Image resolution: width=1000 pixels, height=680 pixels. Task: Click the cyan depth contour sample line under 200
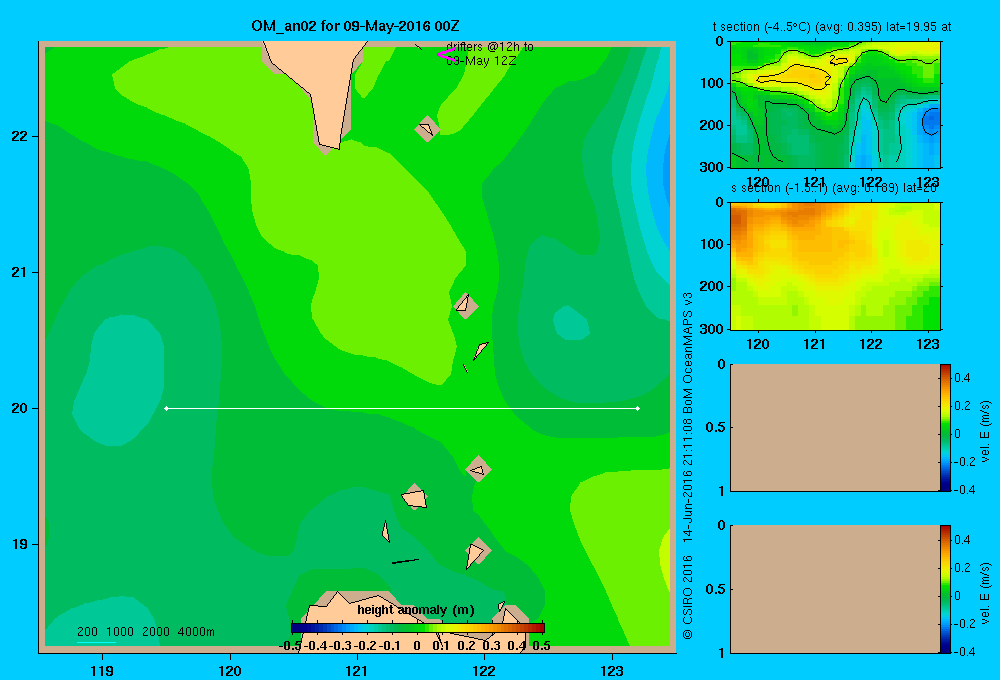[x=96, y=642]
